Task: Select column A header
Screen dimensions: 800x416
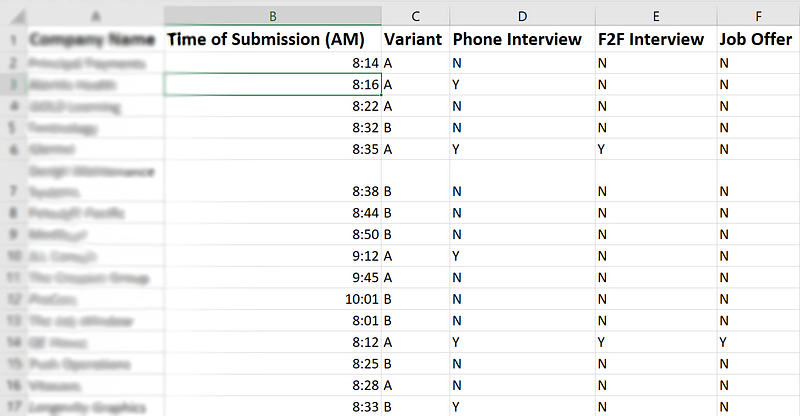Action: coord(96,15)
